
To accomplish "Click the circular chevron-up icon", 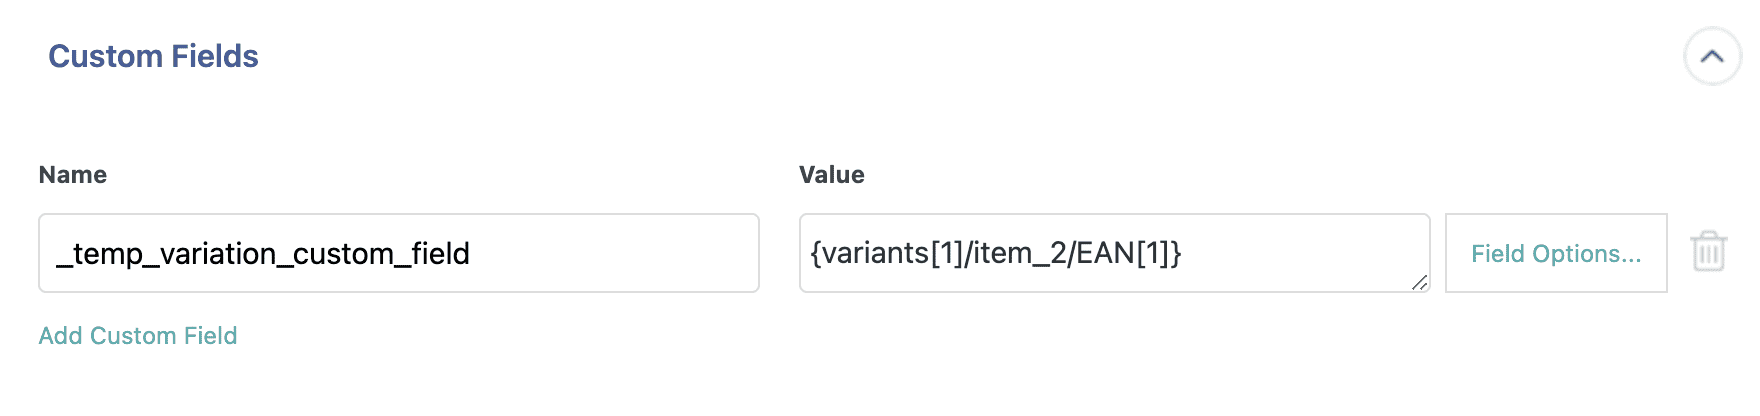I will pos(1712,57).
